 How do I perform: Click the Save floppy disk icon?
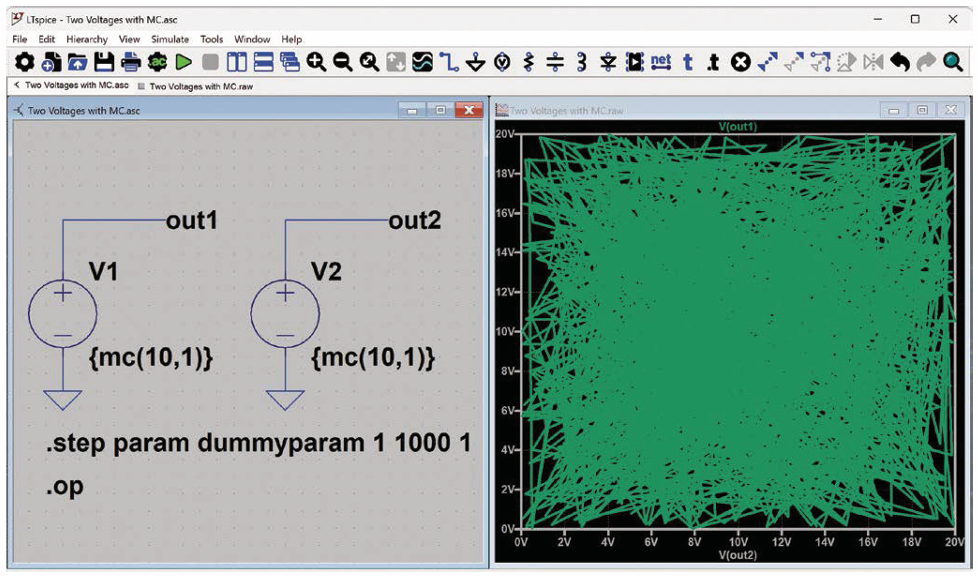coord(104,63)
